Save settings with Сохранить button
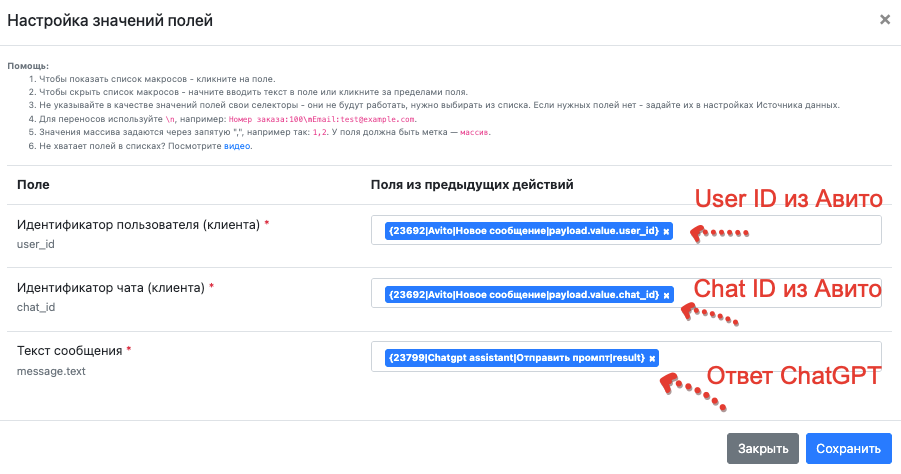This screenshot has width=901, height=474. click(848, 449)
